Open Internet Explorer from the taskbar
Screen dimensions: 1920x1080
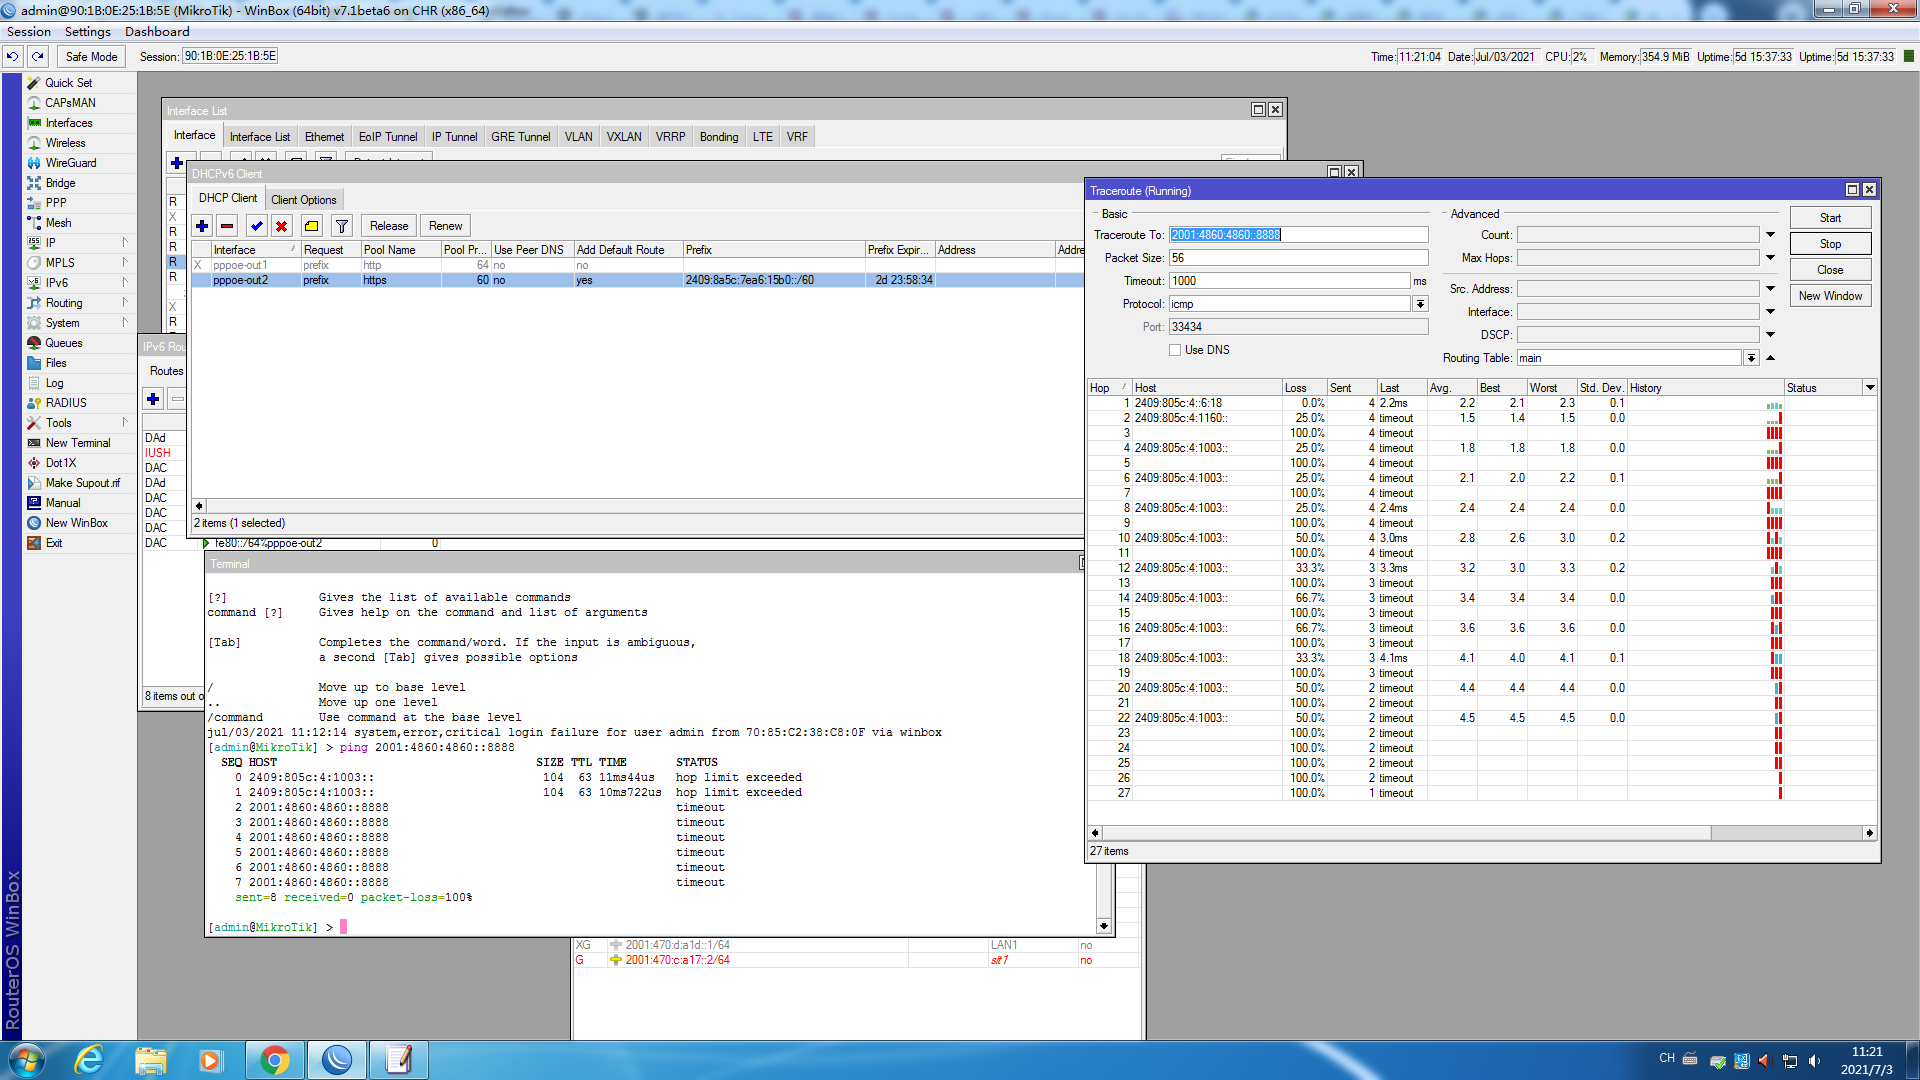90,1059
